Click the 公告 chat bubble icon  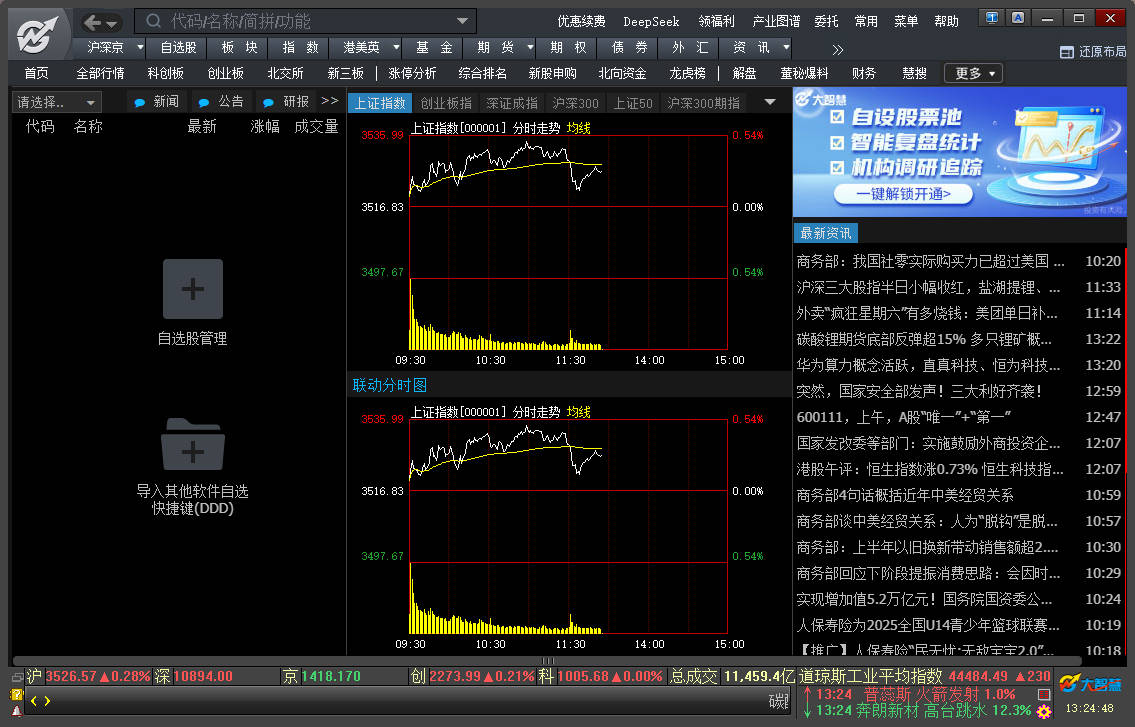pos(203,103)
